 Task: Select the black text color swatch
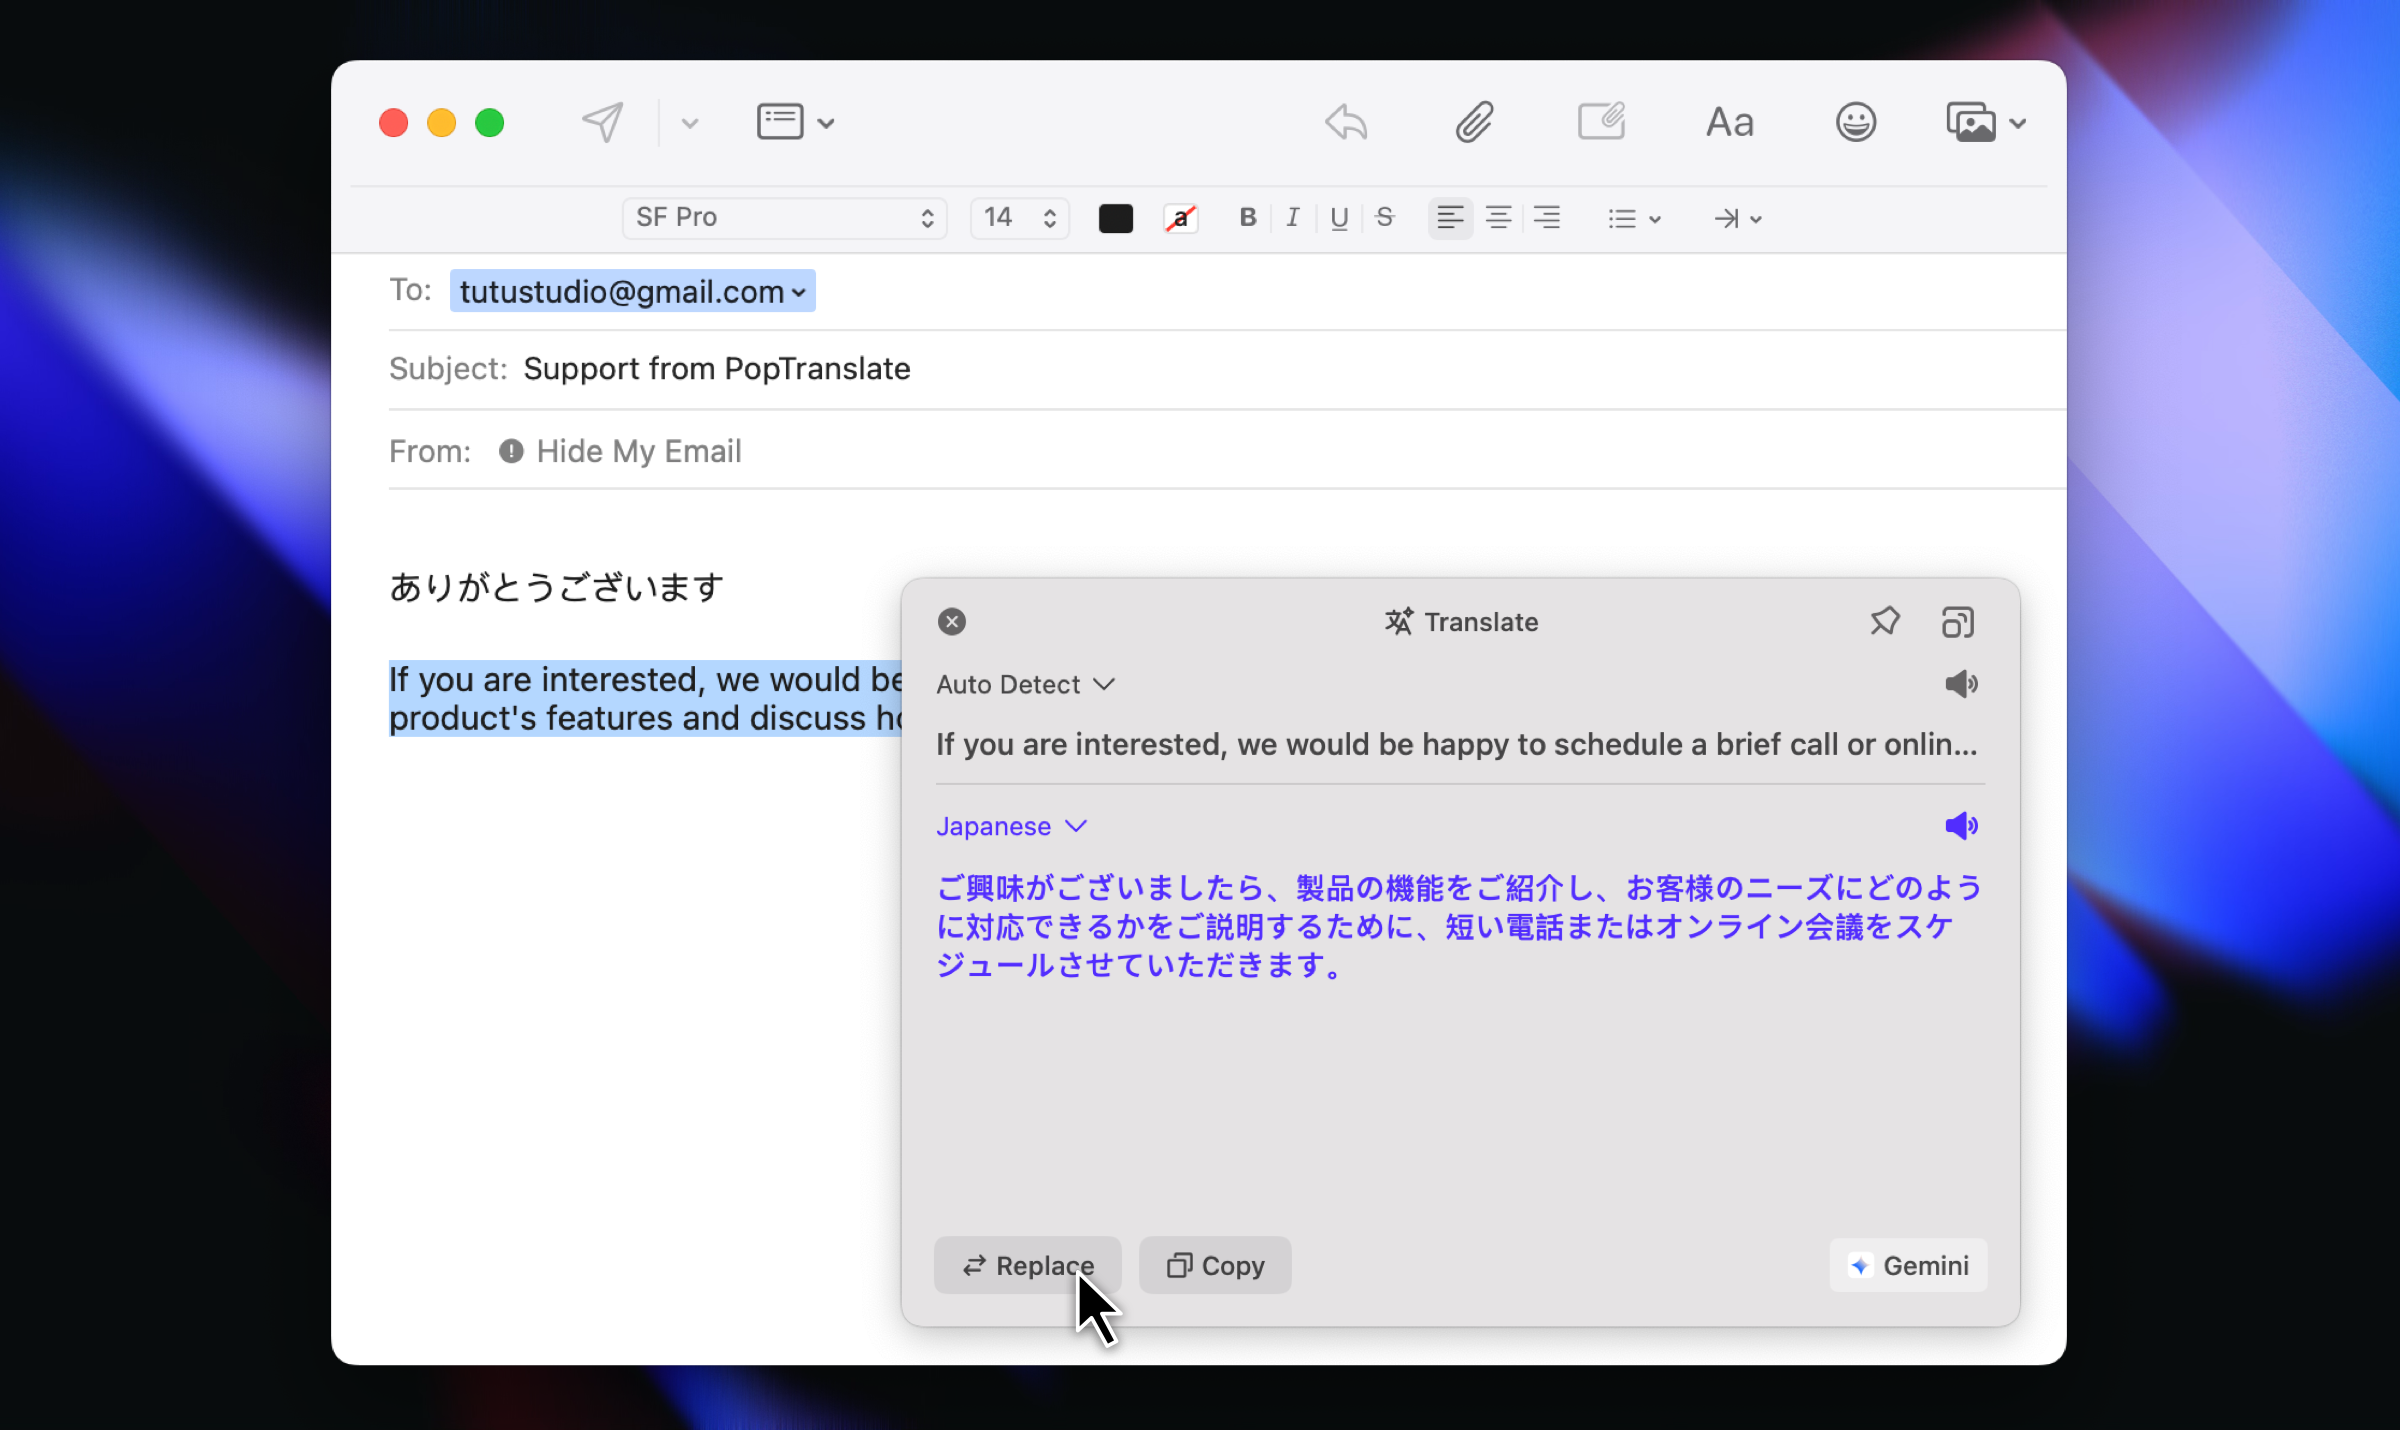(1115, 218)
